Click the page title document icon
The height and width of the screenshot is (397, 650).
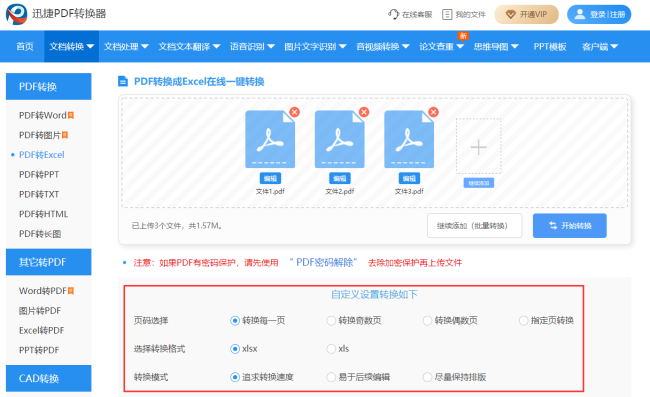click(123, 81)
